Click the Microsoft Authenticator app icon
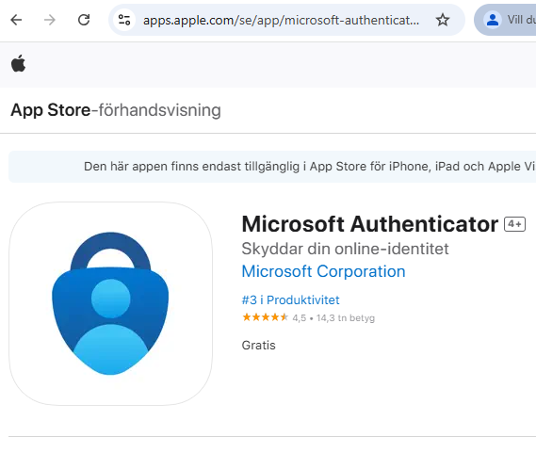Image resolution: width=536 pixels, height=454 pixels. 110,304
